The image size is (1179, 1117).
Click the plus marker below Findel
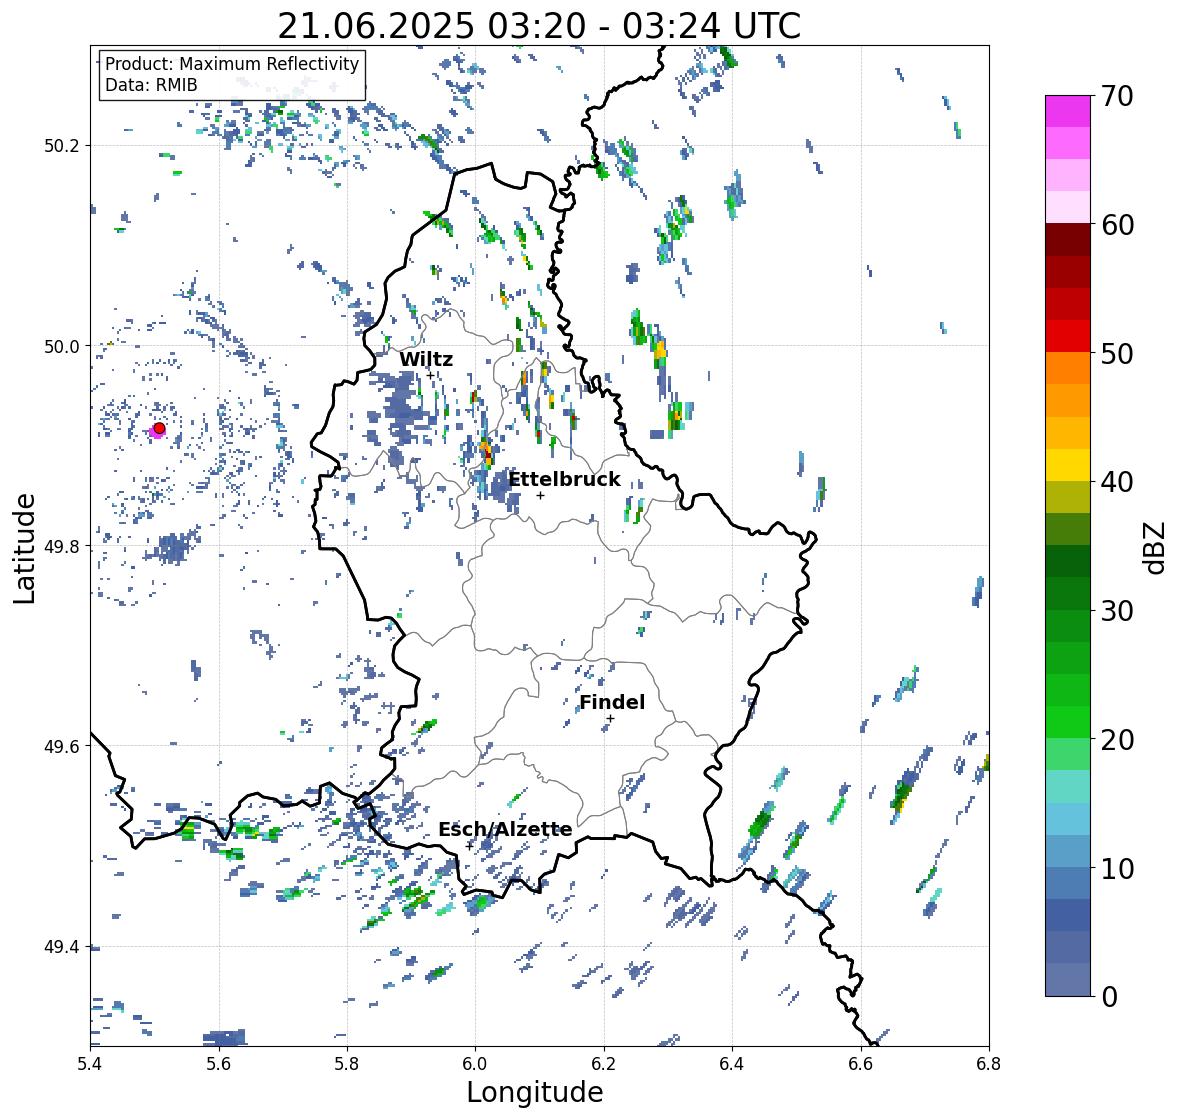click(611, 719)
